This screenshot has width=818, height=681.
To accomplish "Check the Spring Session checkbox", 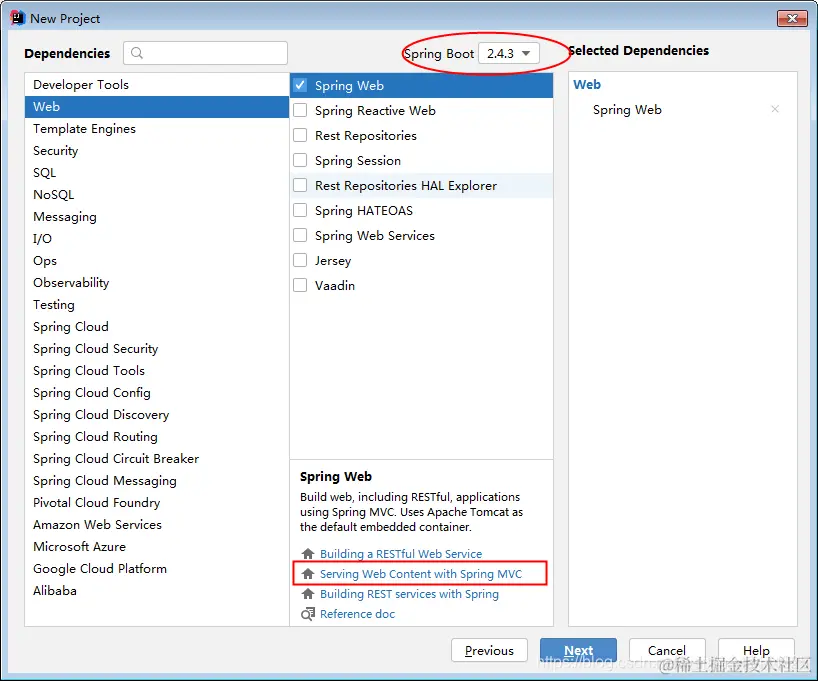I will [300, 160].
